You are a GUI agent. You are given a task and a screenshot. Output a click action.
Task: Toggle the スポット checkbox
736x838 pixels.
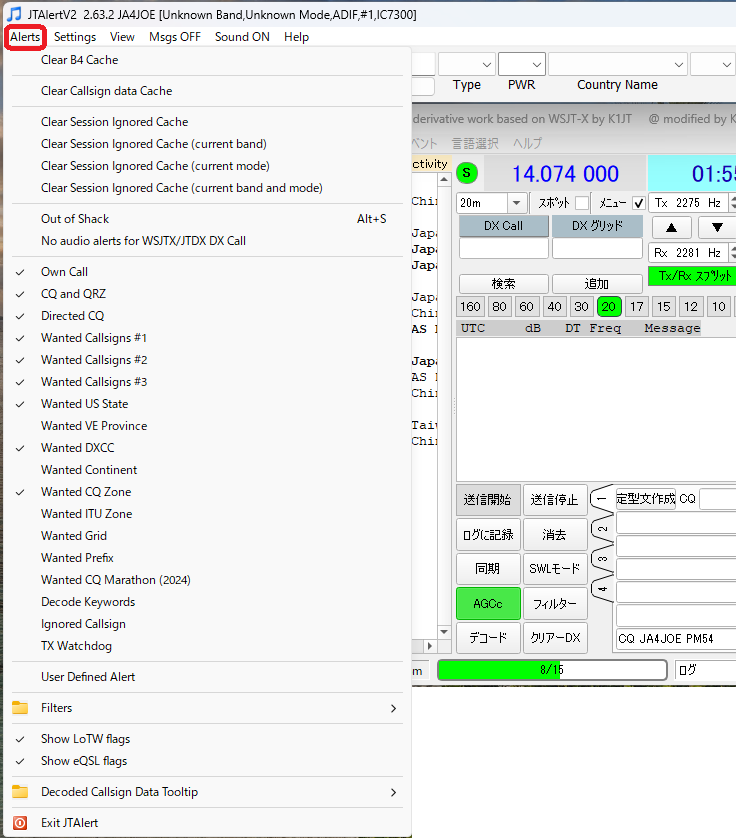click(x=582, y=203)
